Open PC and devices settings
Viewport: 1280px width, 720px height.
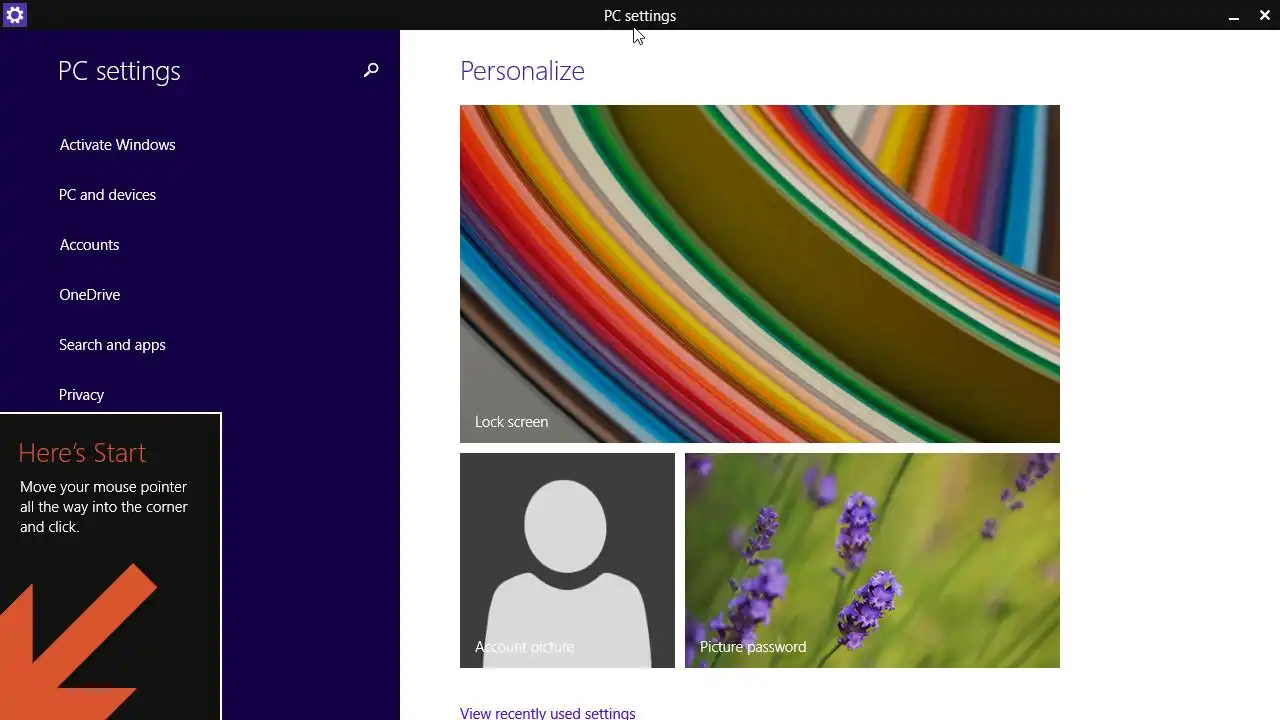(x=107, y=195)
